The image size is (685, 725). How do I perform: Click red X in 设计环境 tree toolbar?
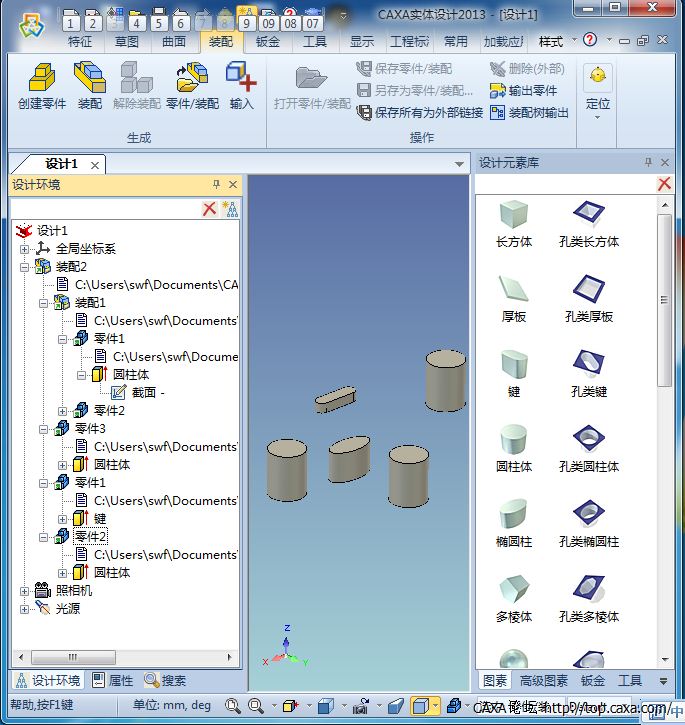[x=210, y=209]
